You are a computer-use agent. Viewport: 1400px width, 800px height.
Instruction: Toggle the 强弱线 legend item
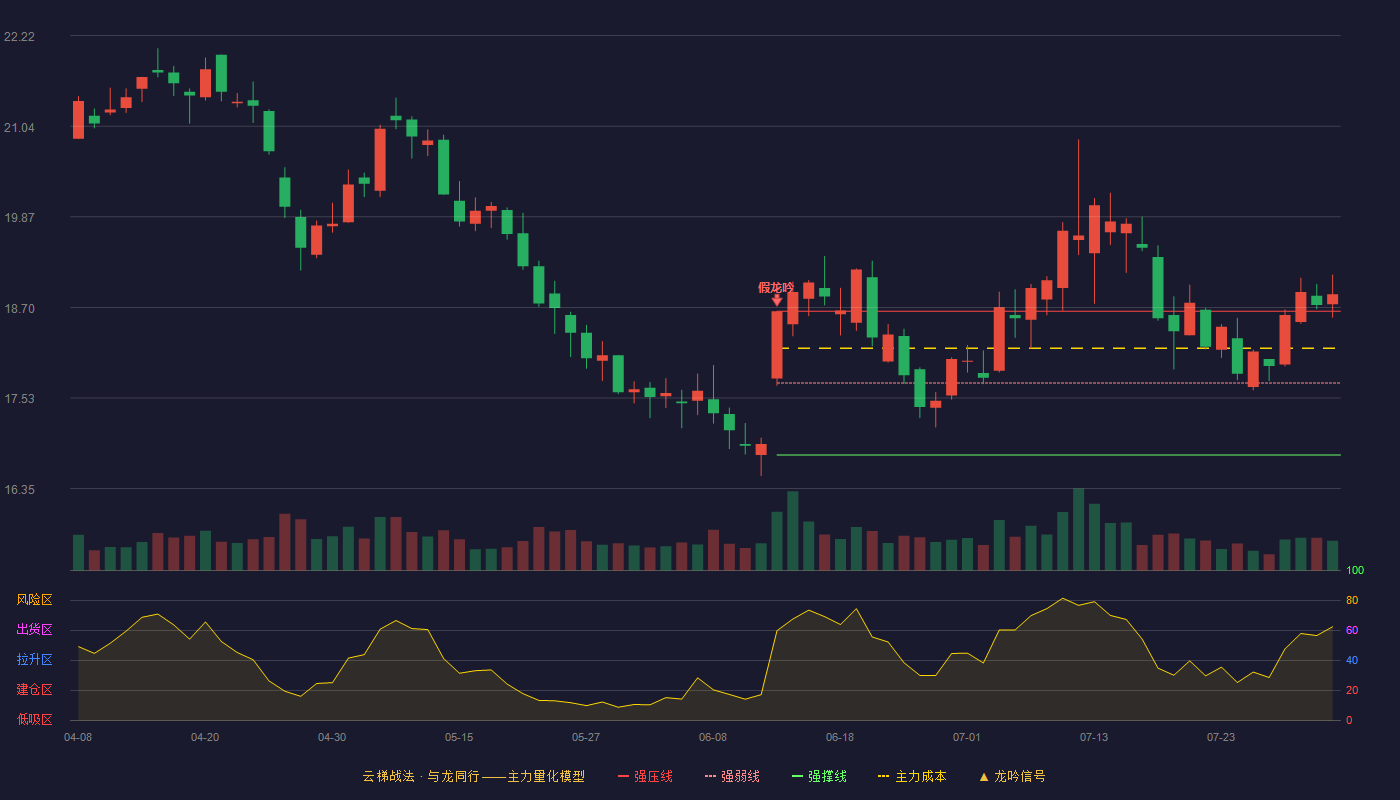(732, 776)
